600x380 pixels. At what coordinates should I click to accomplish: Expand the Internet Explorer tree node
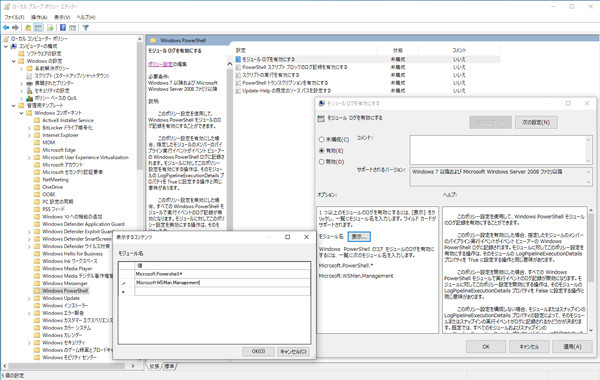pos(29,135)
